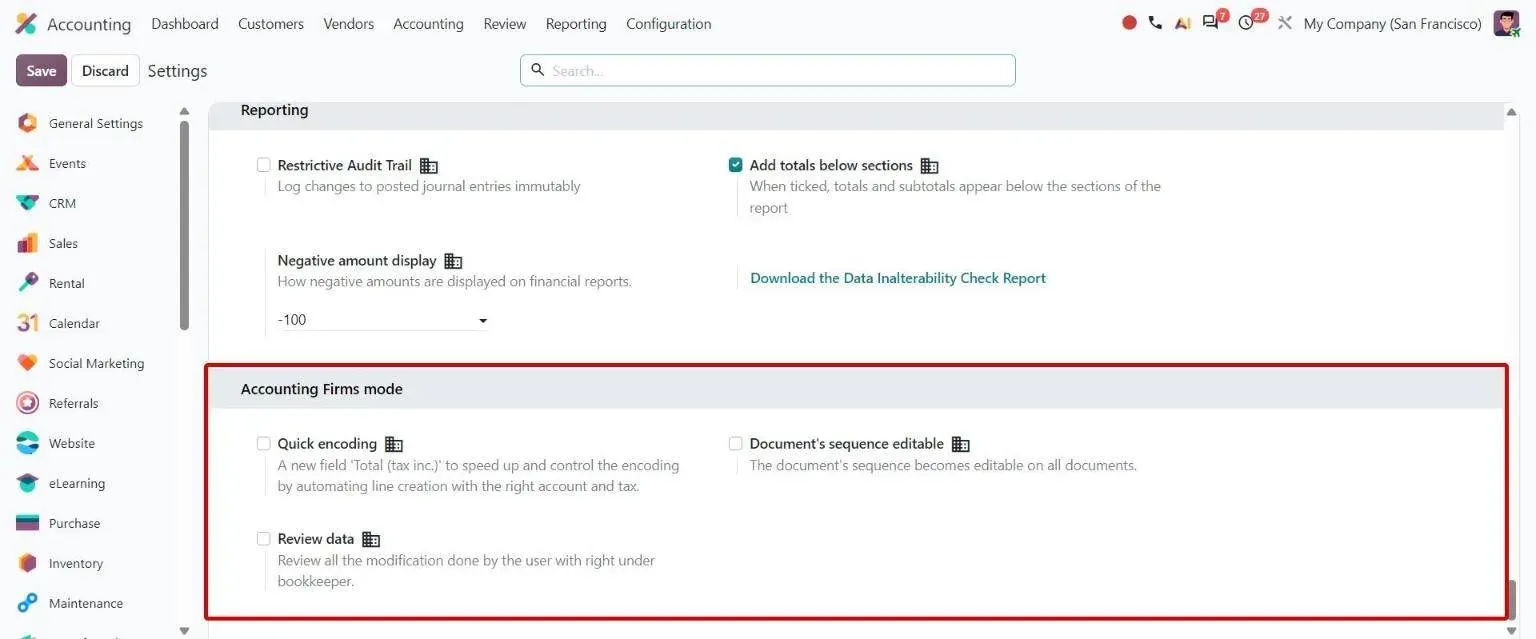Open the Accounting menu item

[x=428, y=23]
